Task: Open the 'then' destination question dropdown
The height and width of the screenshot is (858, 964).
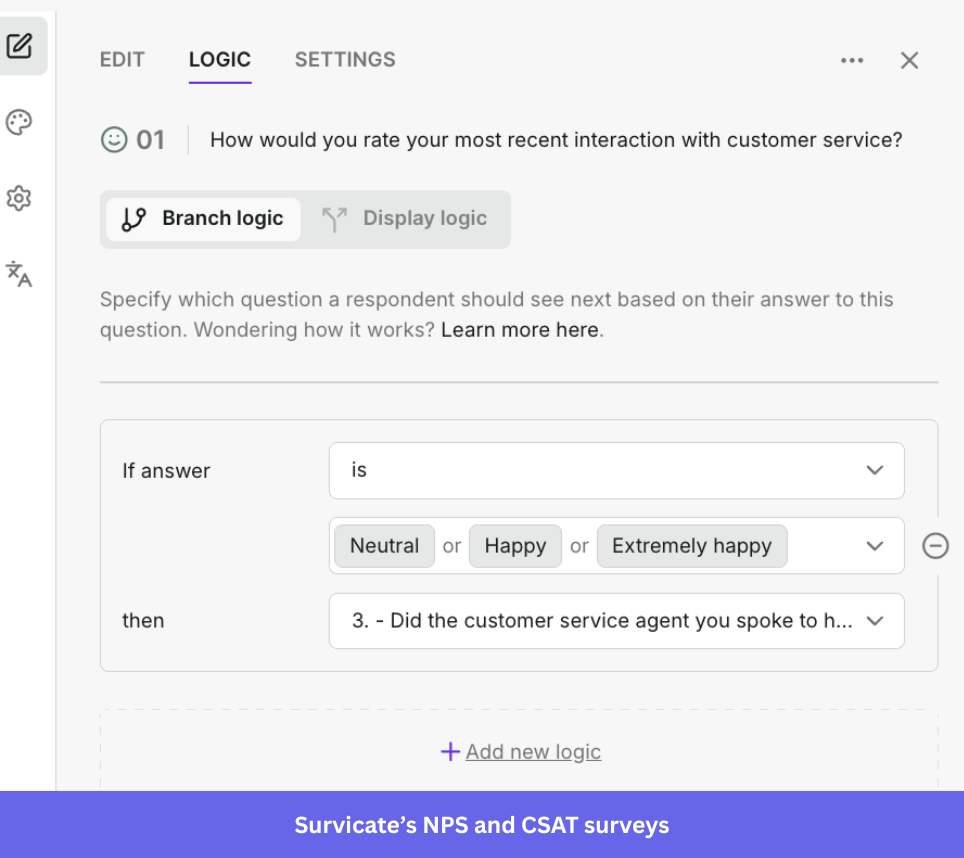Action: tap(616, 621)
